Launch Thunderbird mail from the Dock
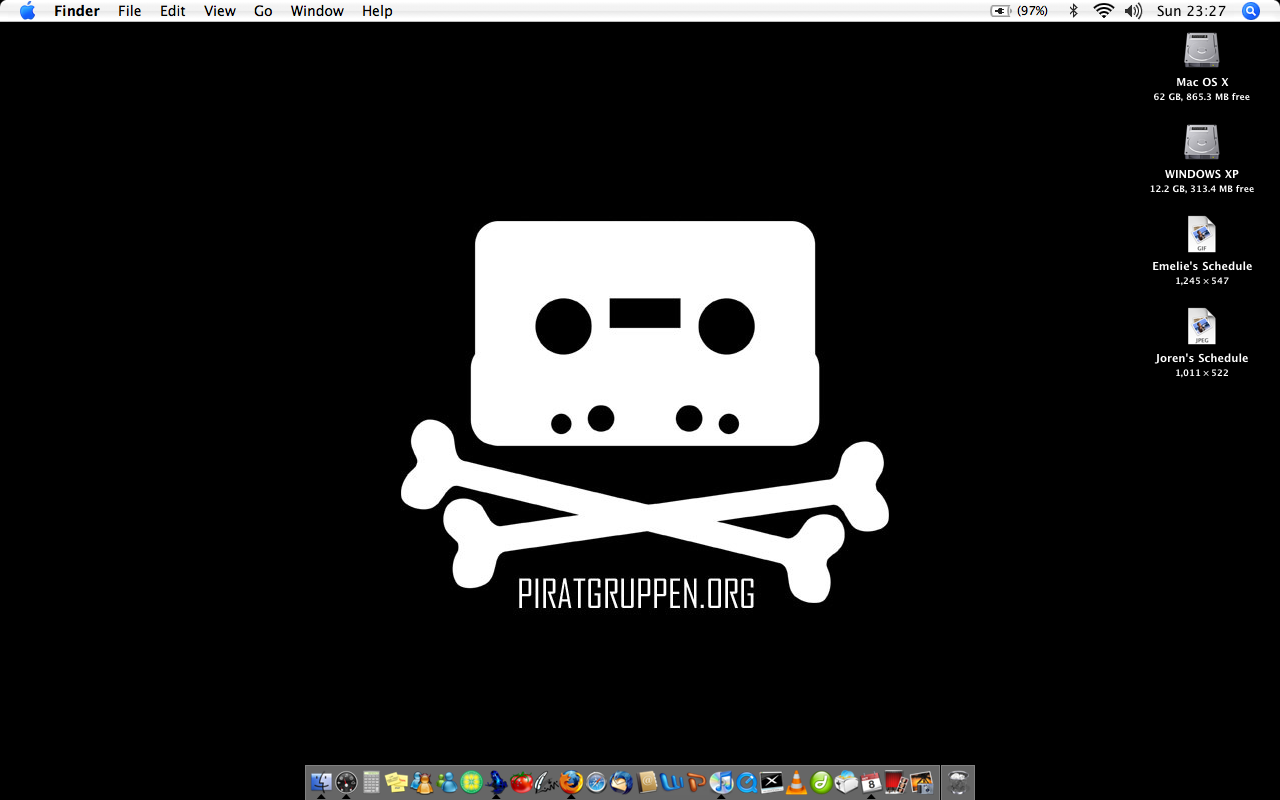Image resolution: width=1280 pixels, height=800 pixels. (x=621, y=782)
